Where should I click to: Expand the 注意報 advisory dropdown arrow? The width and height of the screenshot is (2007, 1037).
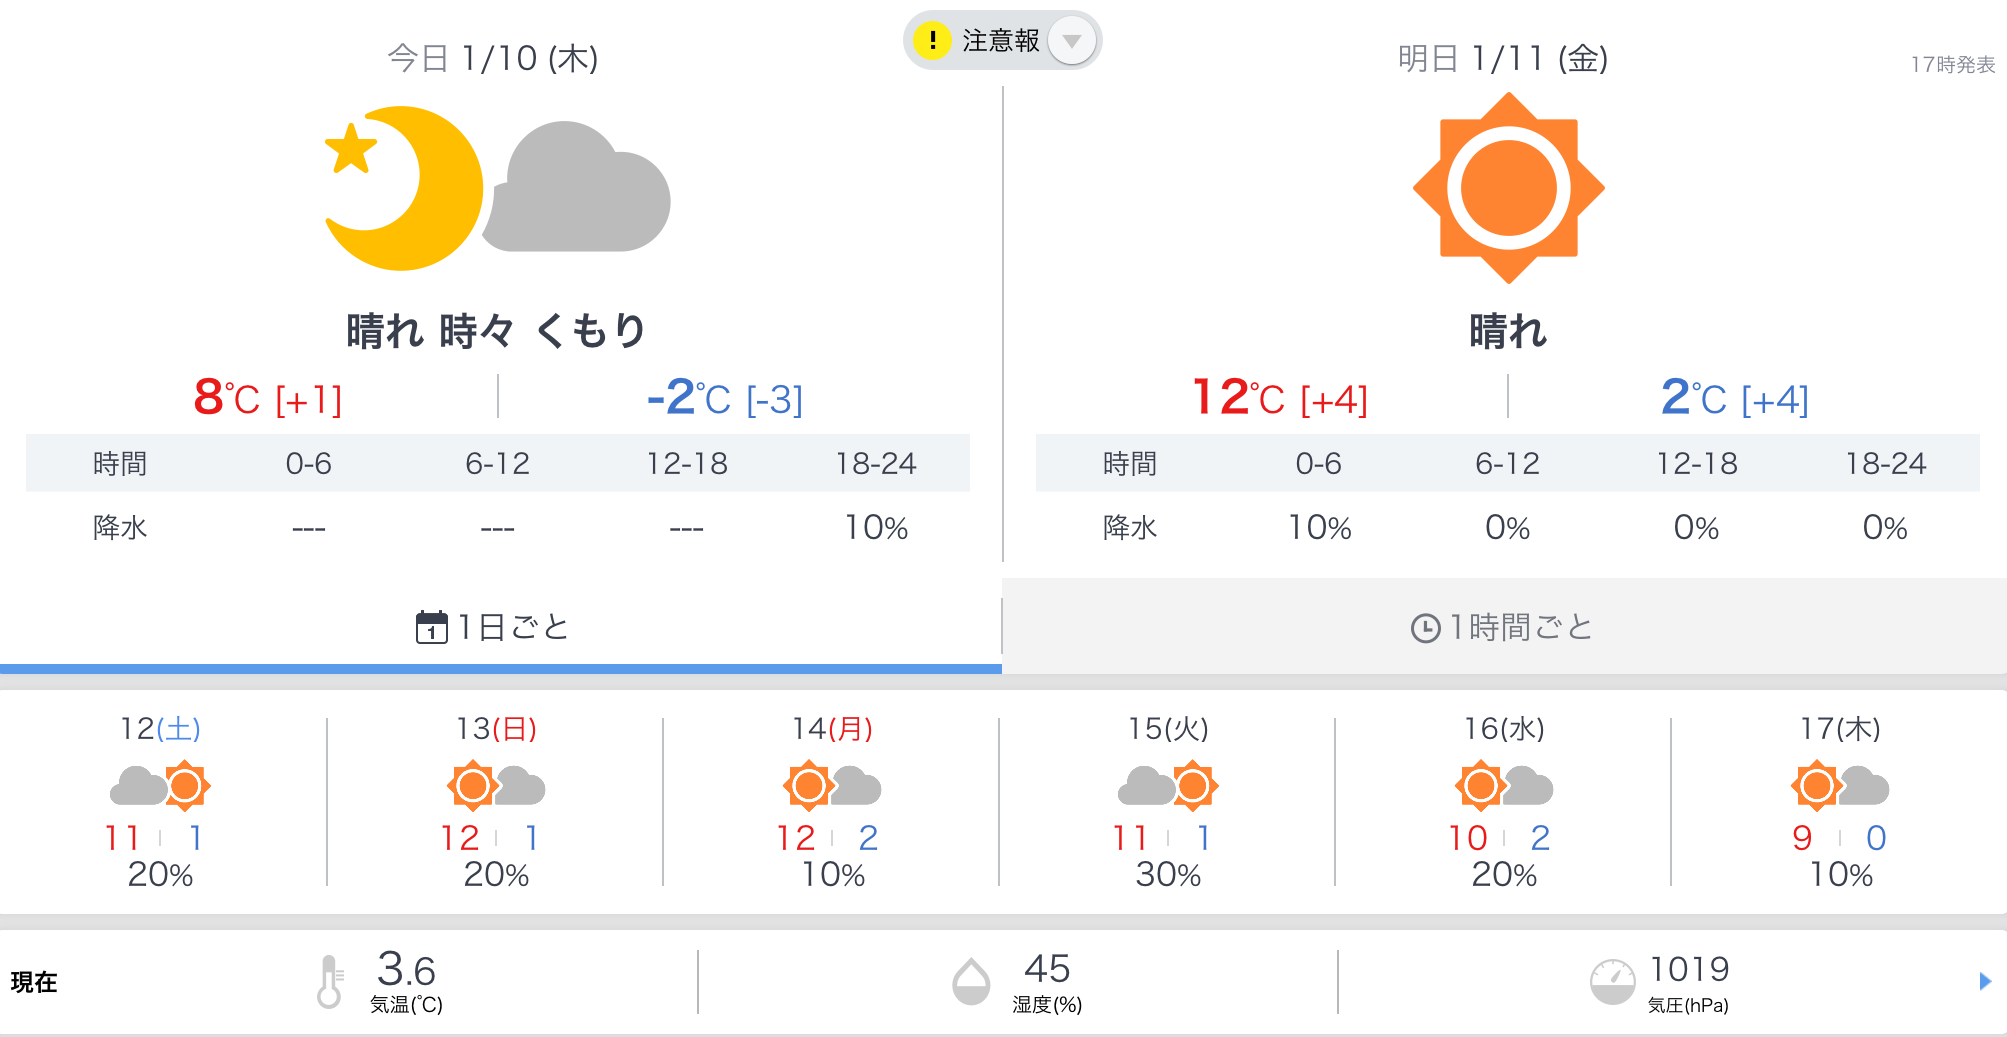(x=1072, y=41)
